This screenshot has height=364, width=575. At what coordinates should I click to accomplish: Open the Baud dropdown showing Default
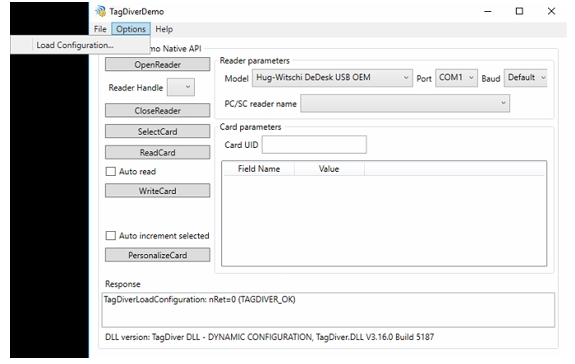tap(525, 78)
